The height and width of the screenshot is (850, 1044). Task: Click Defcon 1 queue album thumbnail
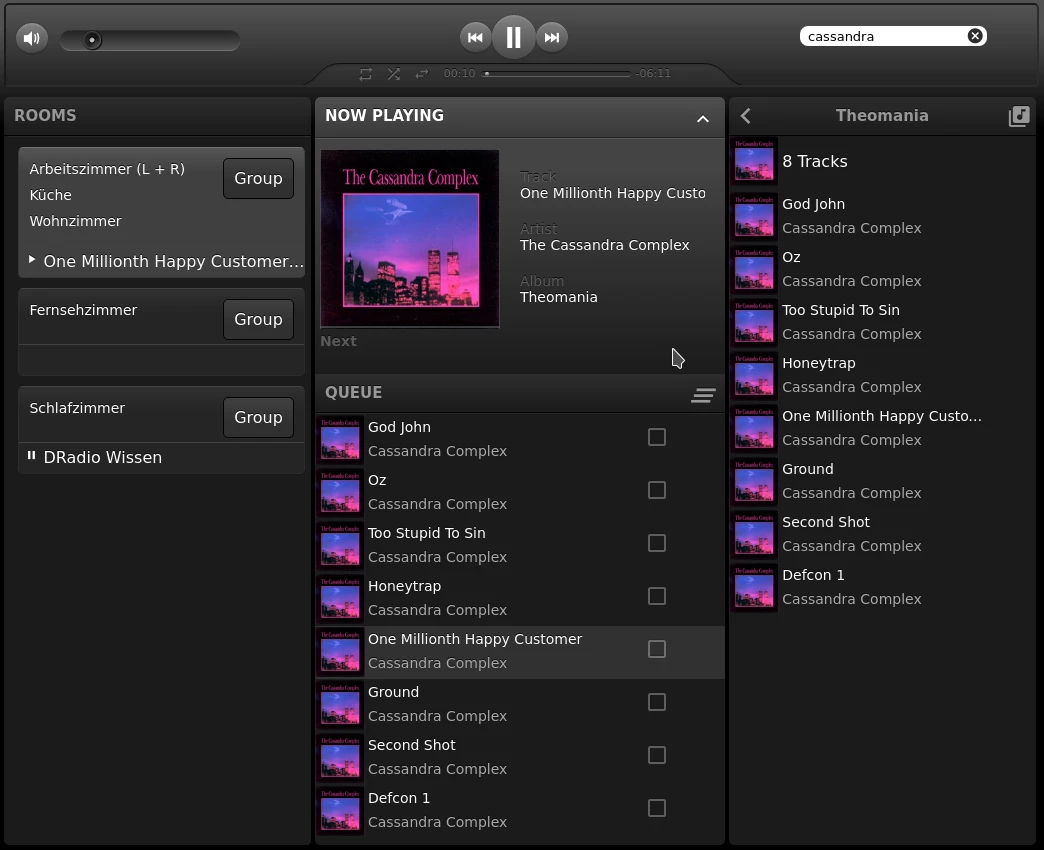(x=340, y=811)
